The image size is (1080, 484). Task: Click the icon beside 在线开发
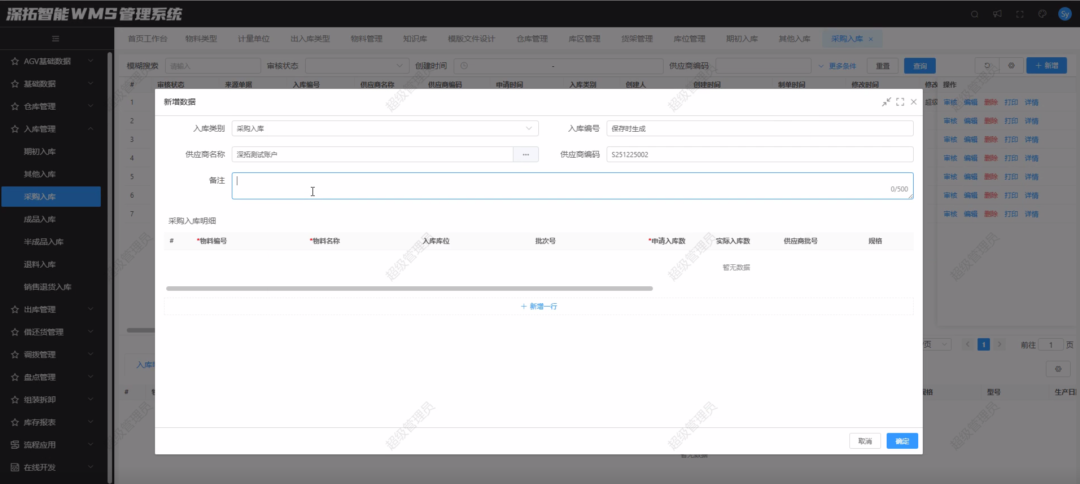(14, 467)
